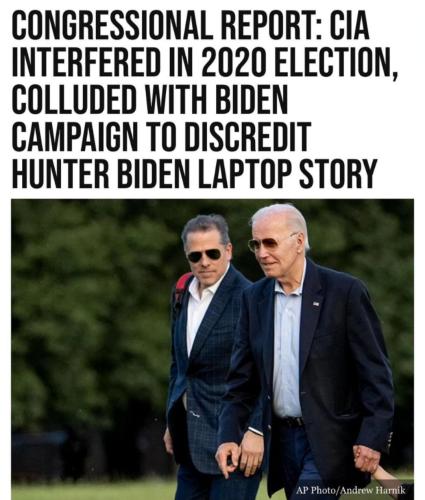The image size is (425, 500).
Task: Click the flag lapel pin on the jacket
Action: point(316,304)
